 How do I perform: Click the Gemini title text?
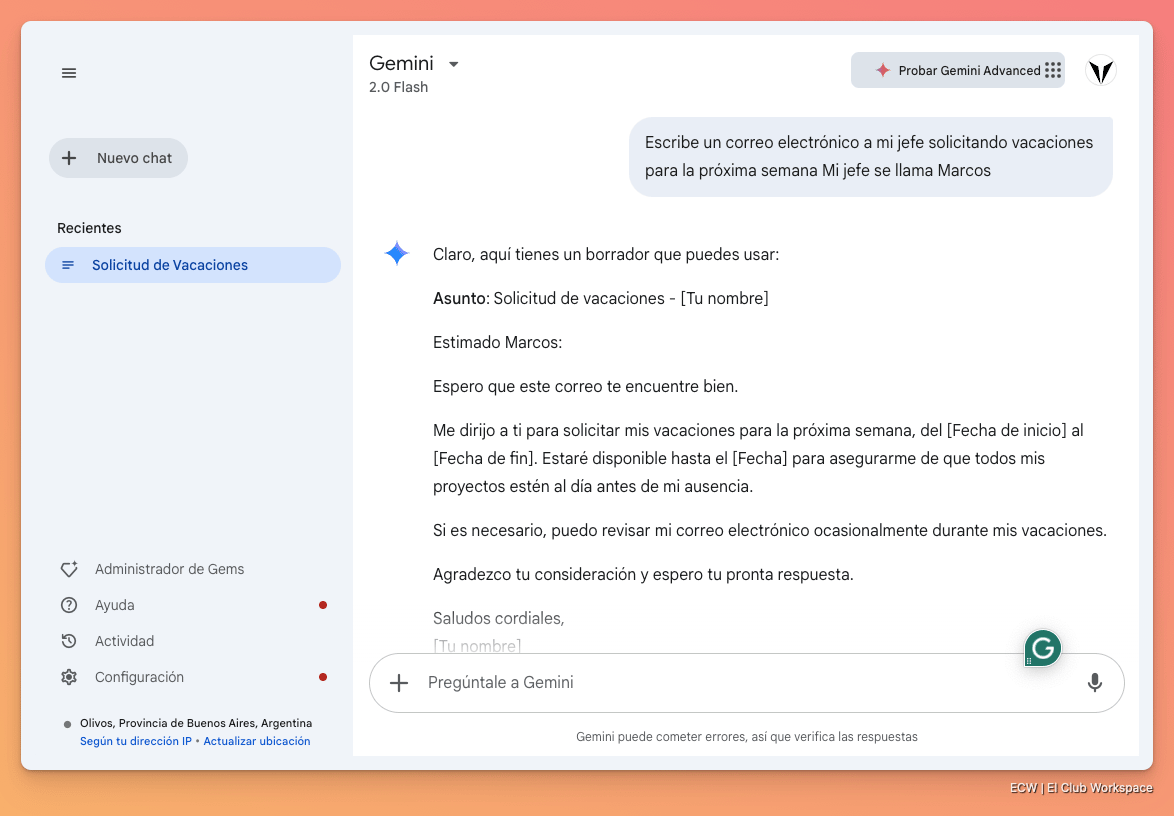pos(401,63)
